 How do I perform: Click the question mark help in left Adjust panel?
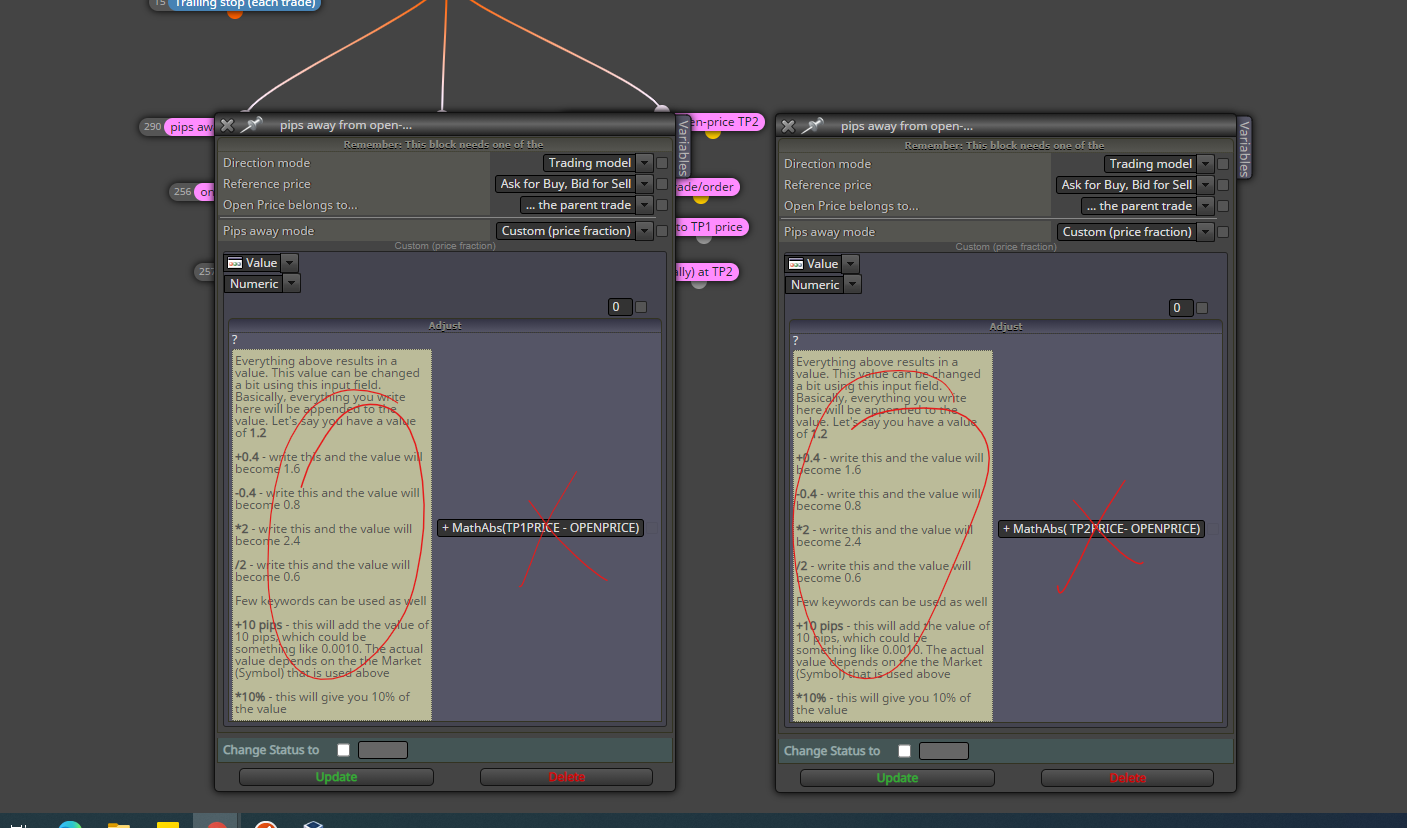pos(235,340)
